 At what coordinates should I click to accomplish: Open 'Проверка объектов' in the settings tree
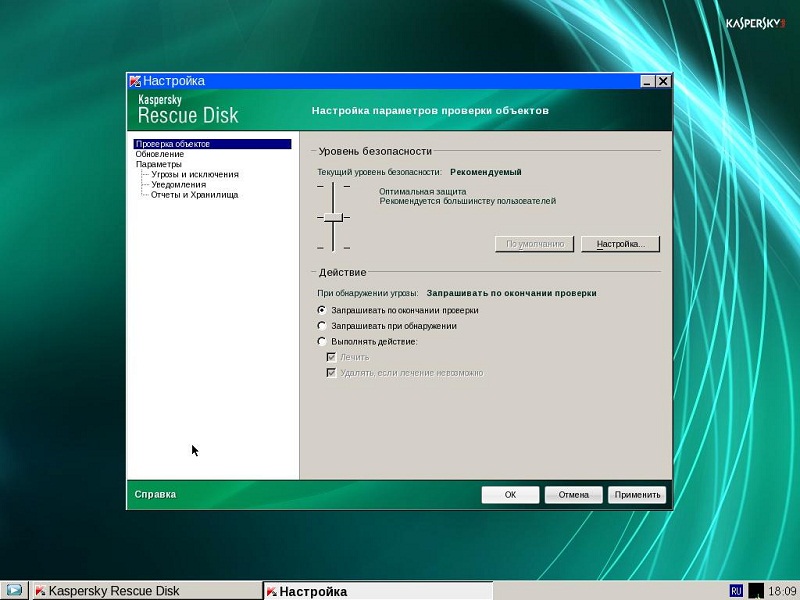[173, 144]
